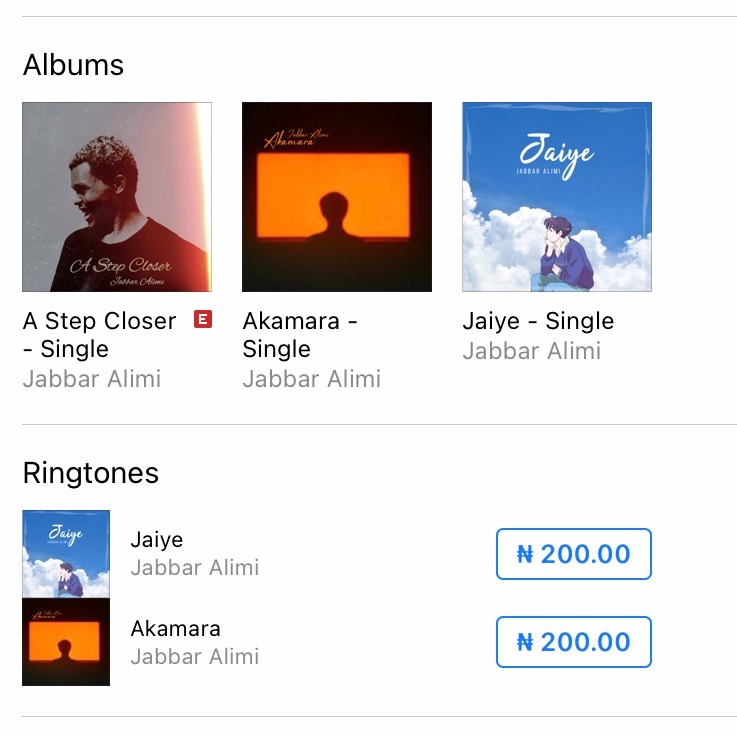Buy the Jaiye ringtone for ₦200.00

pyautogui.click(x=574, y=554)
